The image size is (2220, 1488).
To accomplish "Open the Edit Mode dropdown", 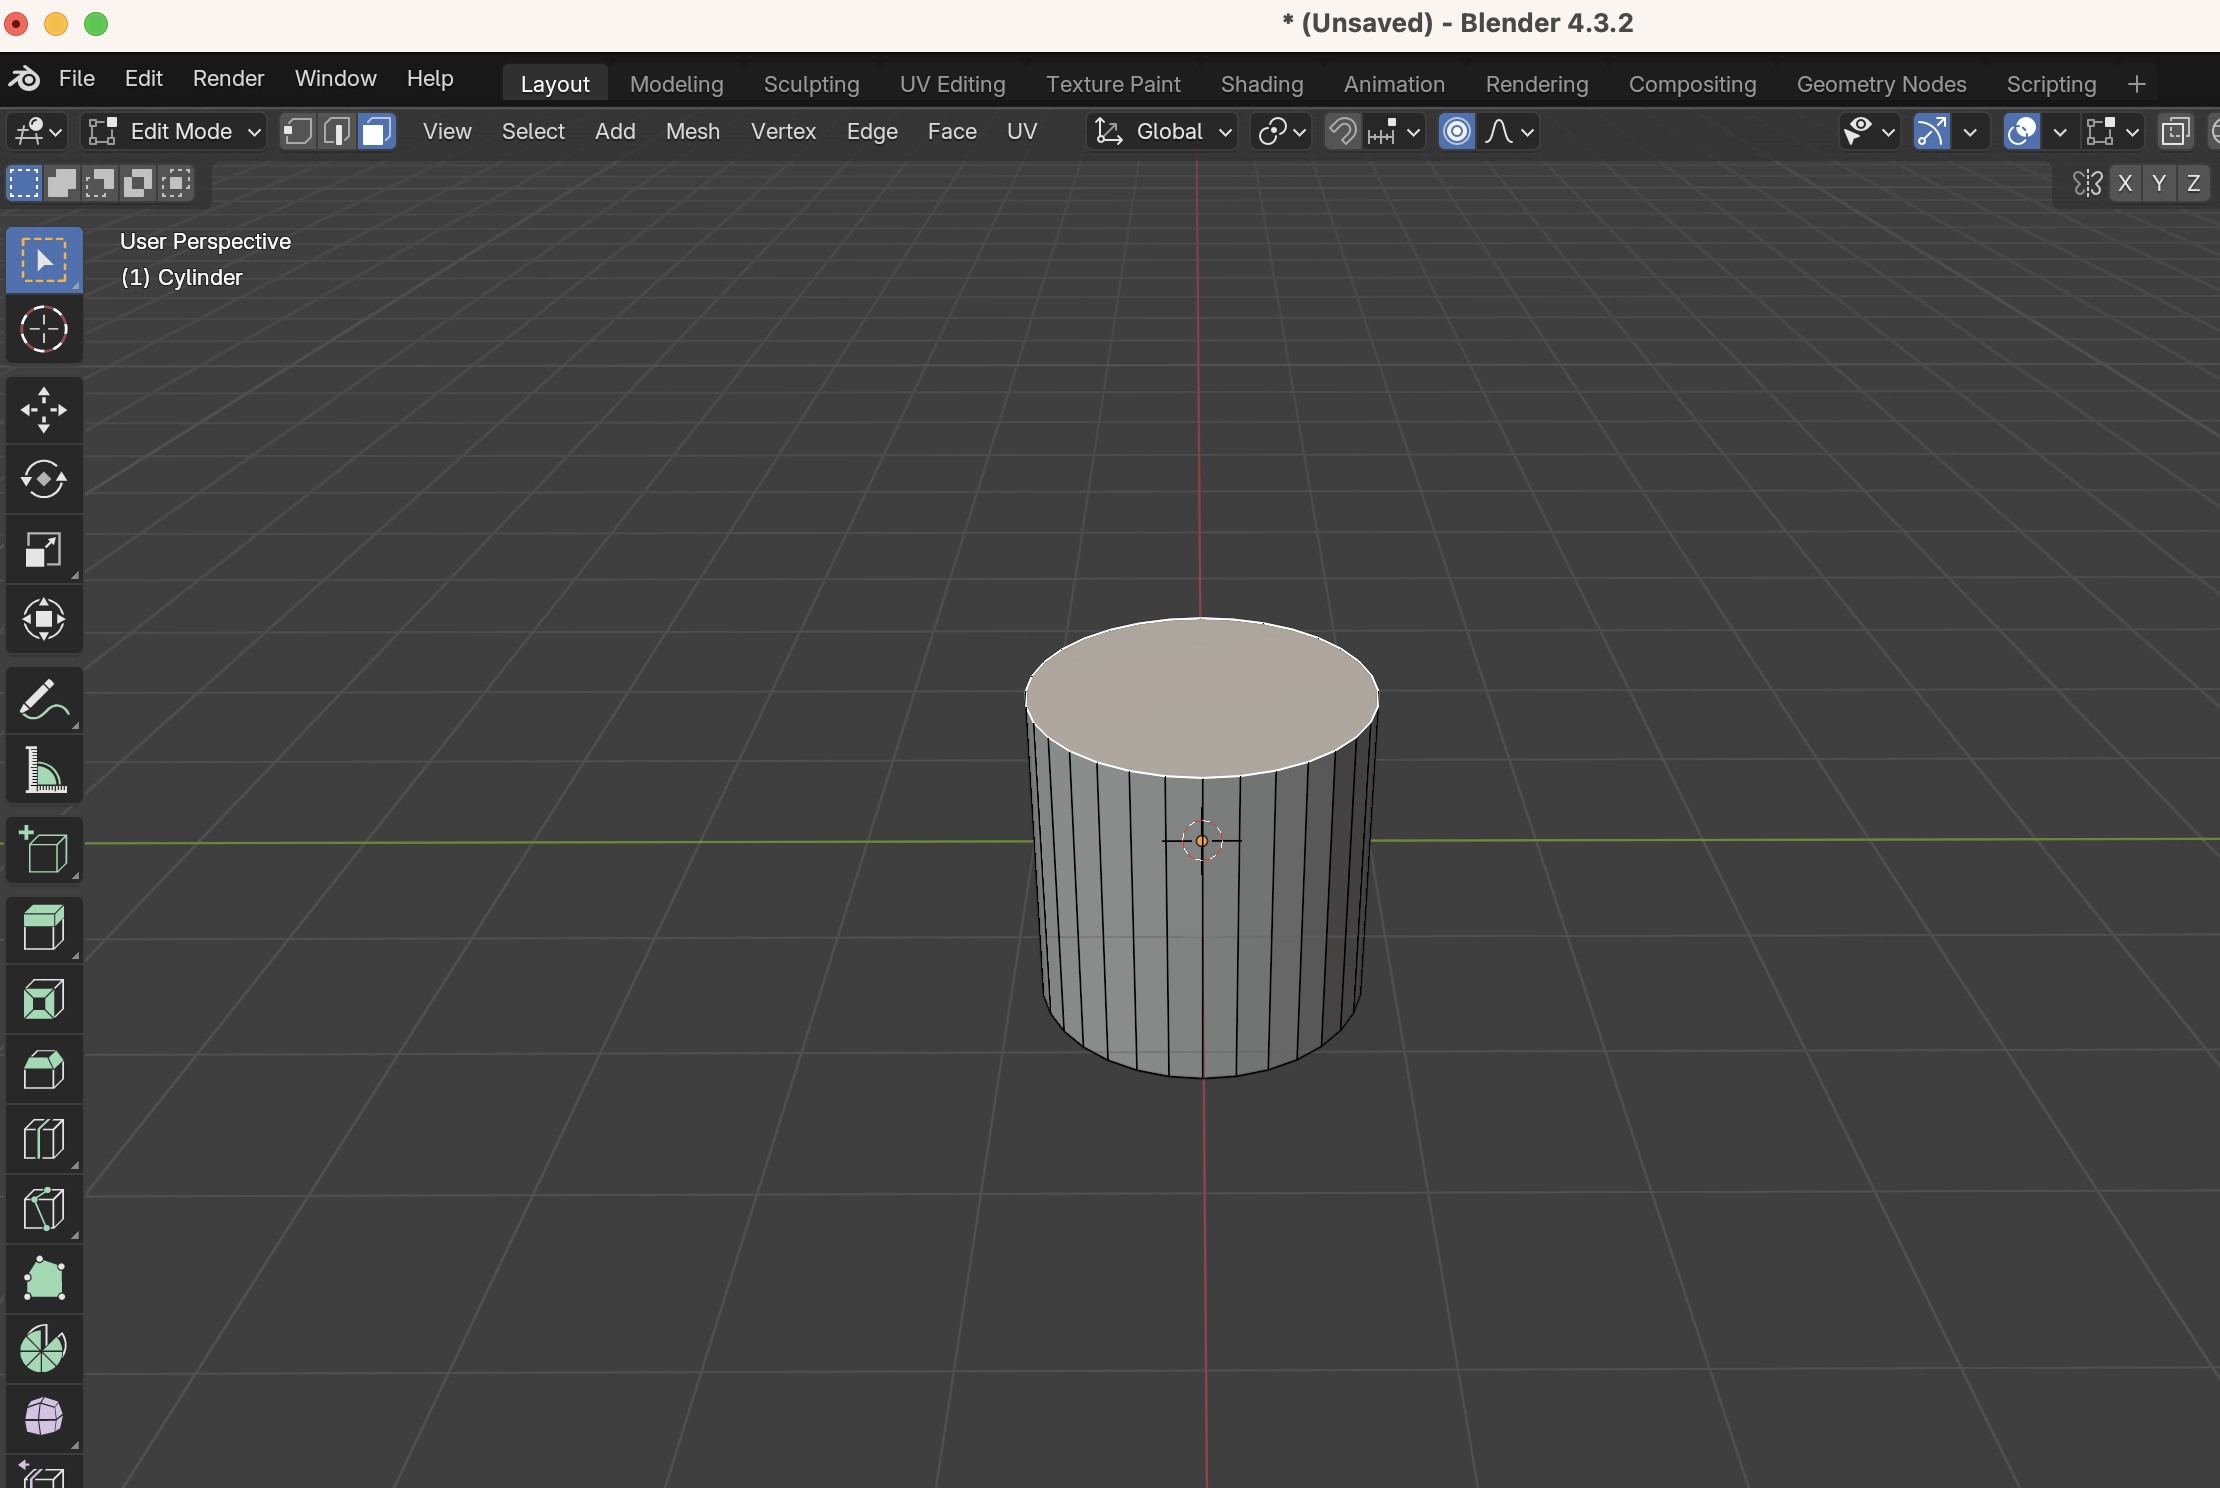I will pyautogui.click(x=174, y=131).
